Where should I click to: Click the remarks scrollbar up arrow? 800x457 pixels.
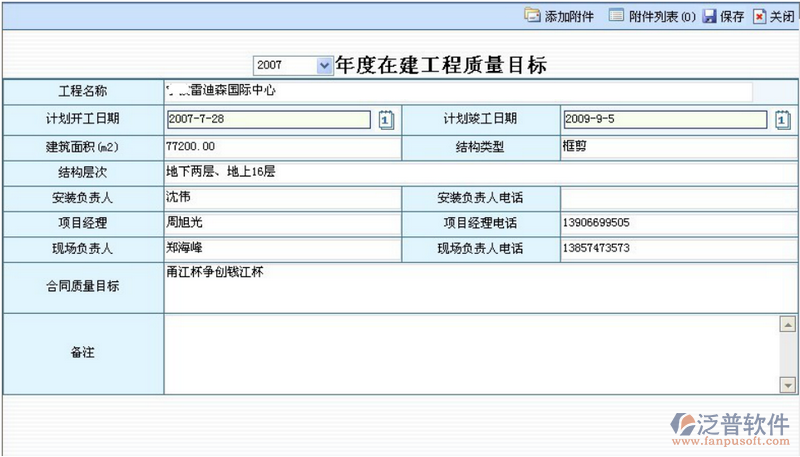click(x=786, y=323)
